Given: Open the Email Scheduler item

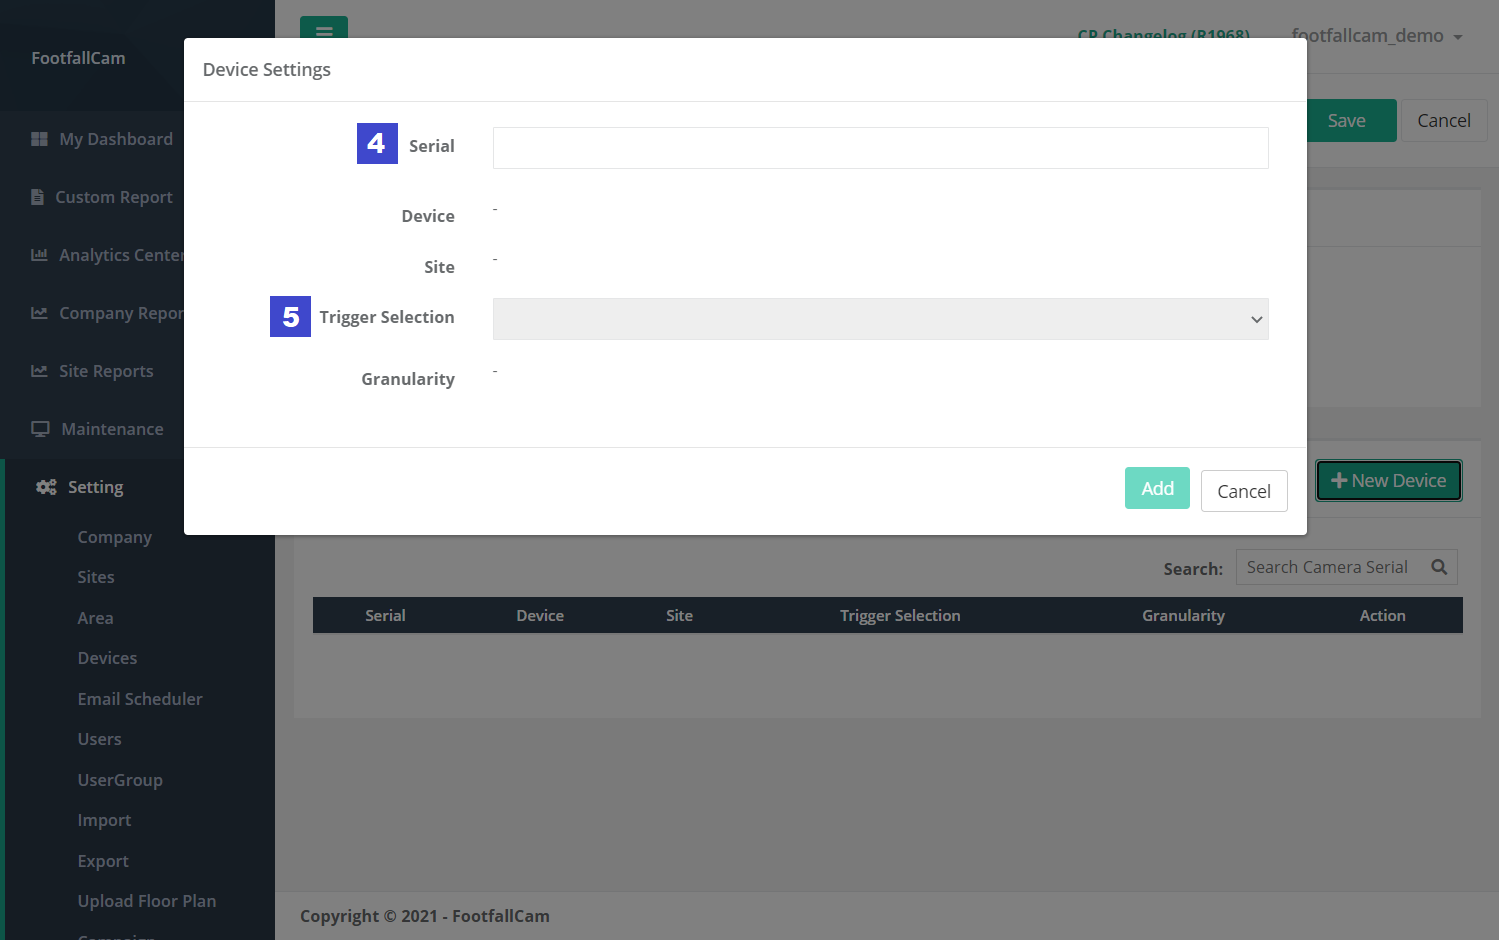Looking at the screenshot, I should click(x=140, y=699).
